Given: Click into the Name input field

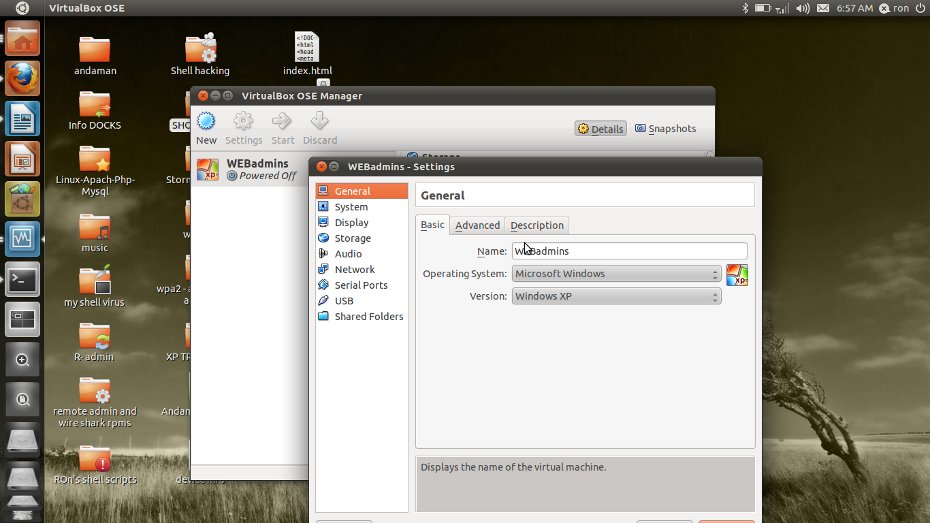Looking at the screenshot, I should (629, 251).
